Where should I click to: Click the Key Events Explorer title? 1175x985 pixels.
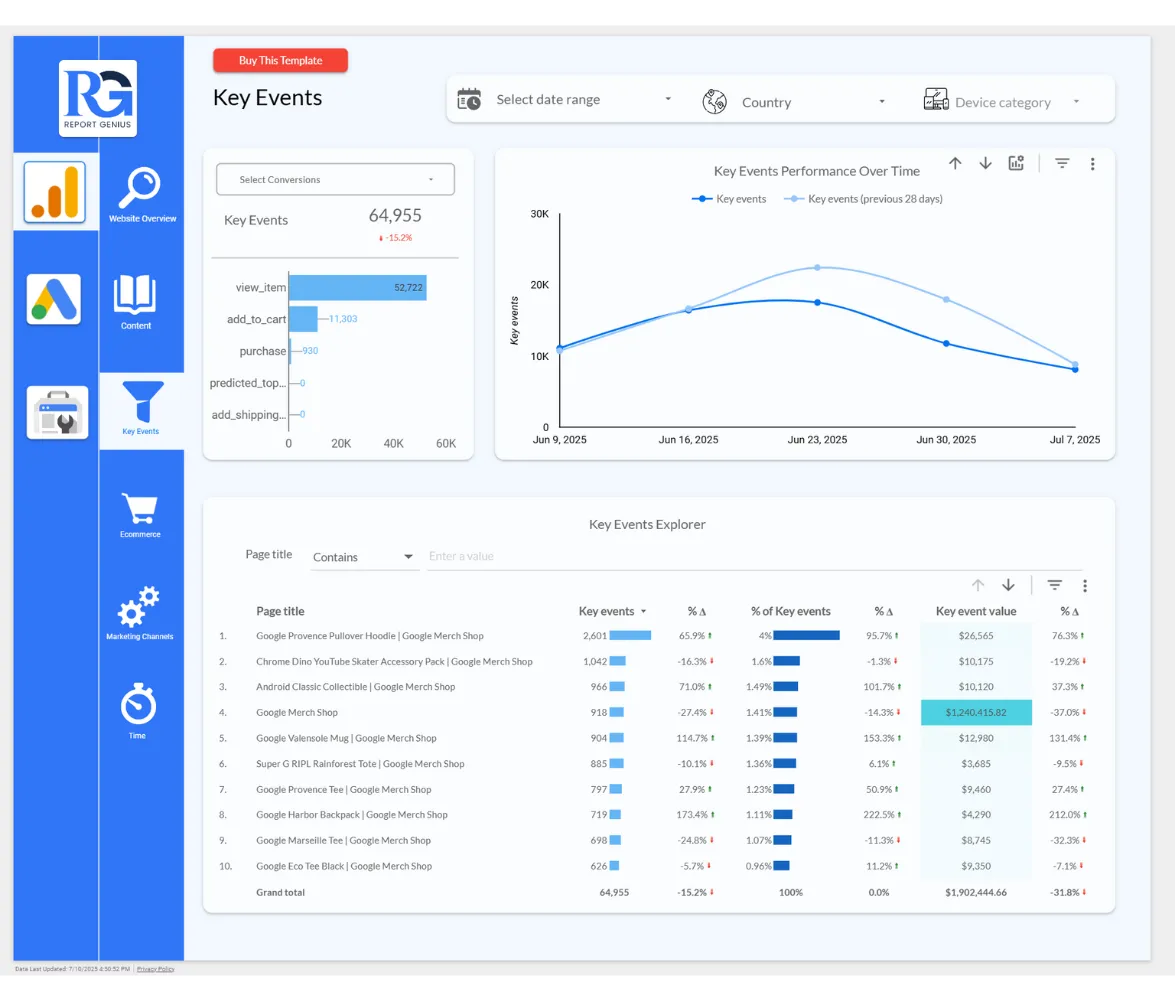click(x=647, y=525)
